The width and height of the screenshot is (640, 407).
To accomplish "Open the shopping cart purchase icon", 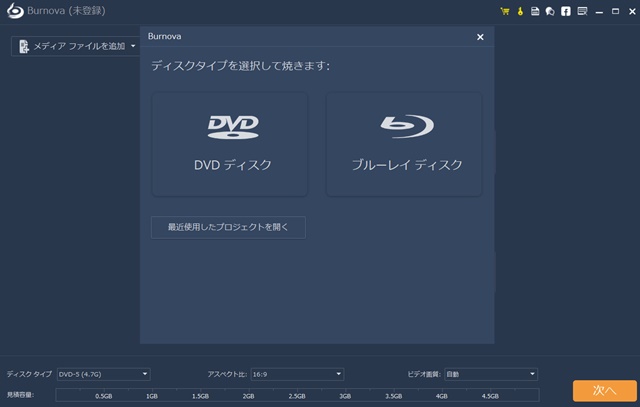I will click(x=505, y=11).
